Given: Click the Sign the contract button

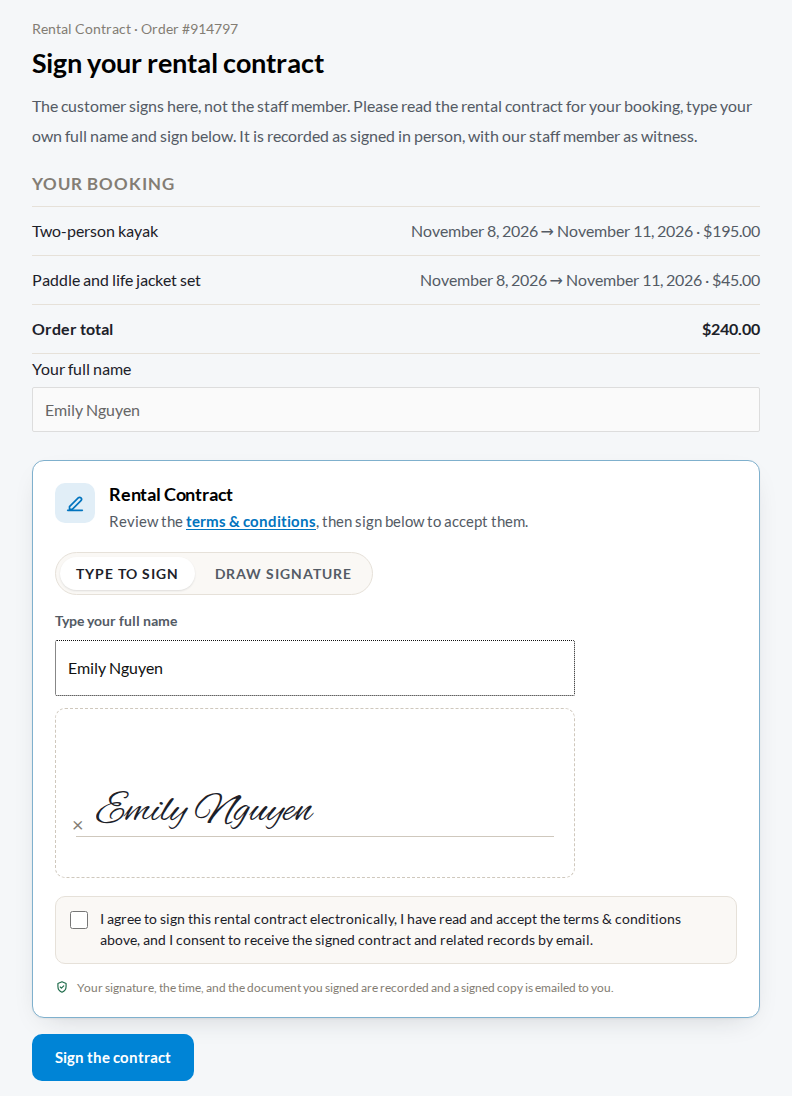Looking at the screenshot, I should 113,1058.
